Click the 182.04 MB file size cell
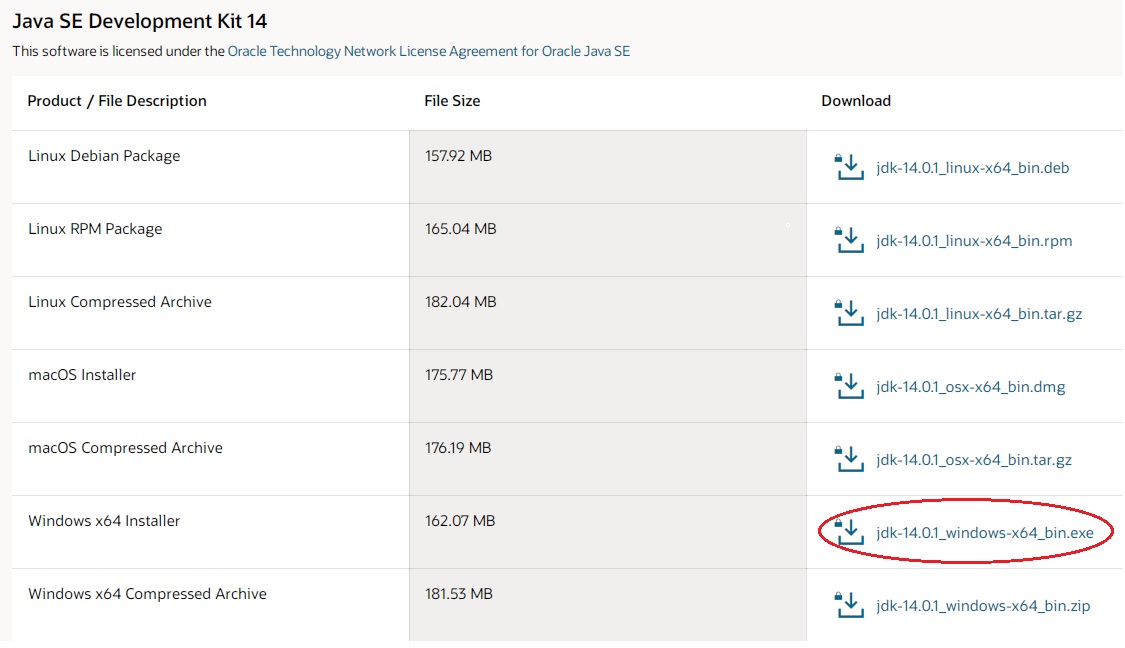Viewport: 1125px width, 648px height. [608, 314]
